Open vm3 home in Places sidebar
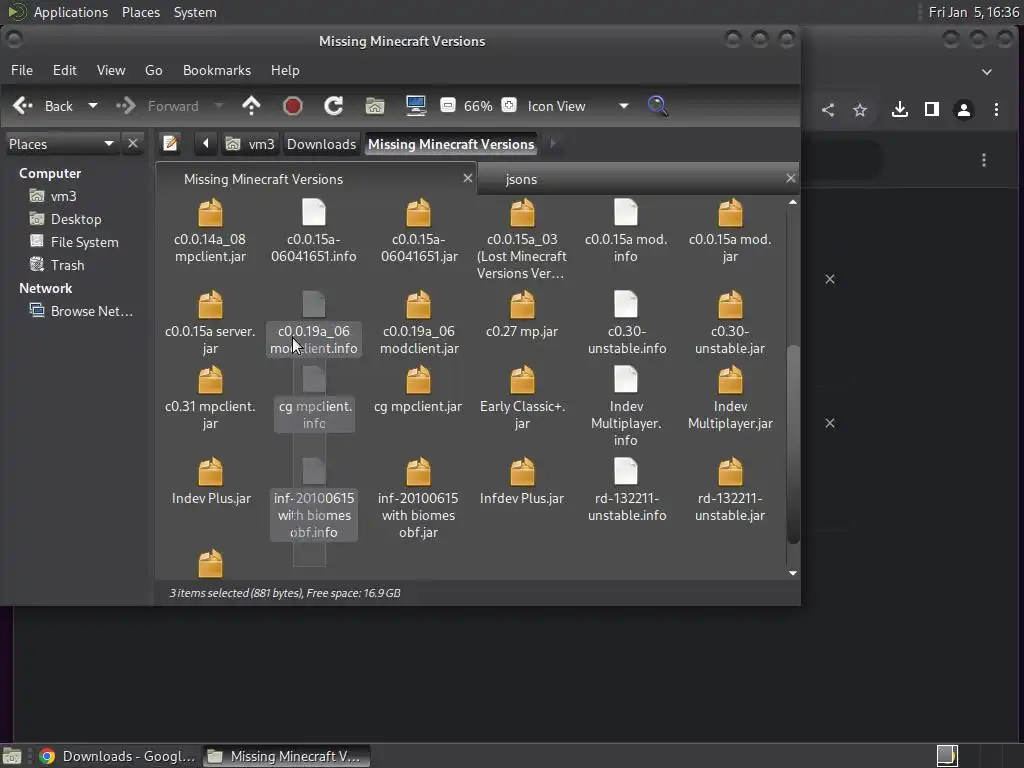 click(63, 196)
